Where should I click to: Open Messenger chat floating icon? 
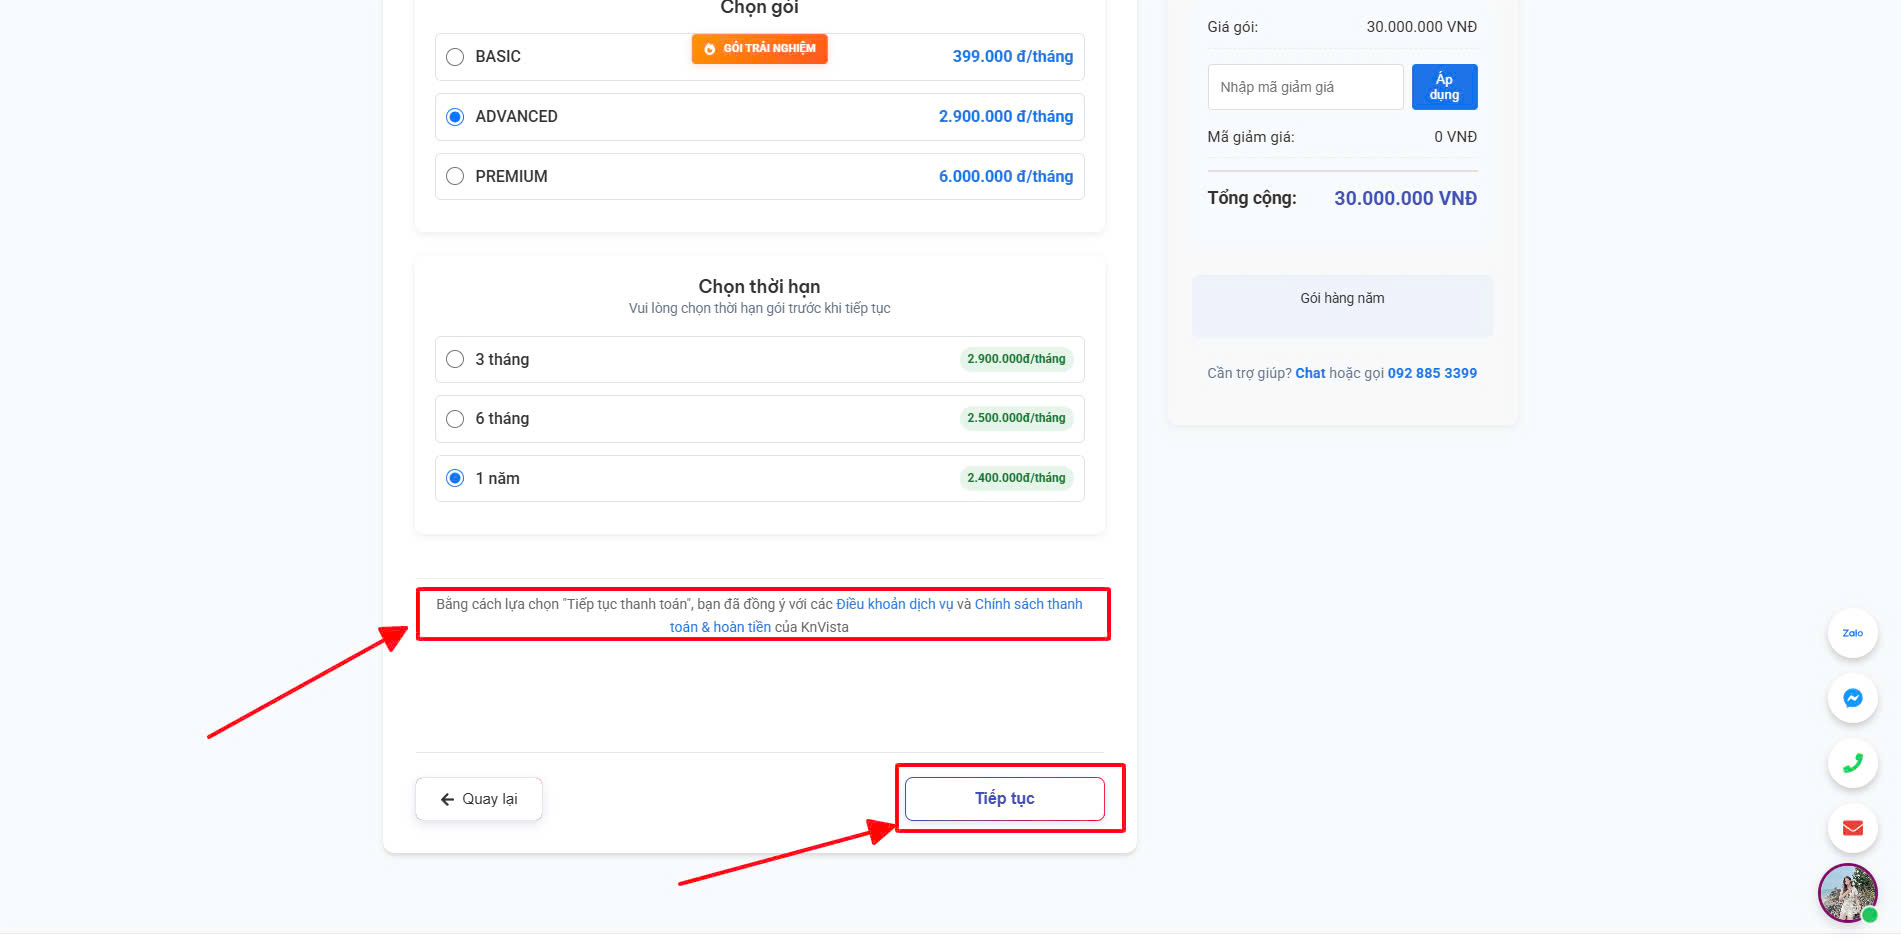click(x=1852, y=698)
